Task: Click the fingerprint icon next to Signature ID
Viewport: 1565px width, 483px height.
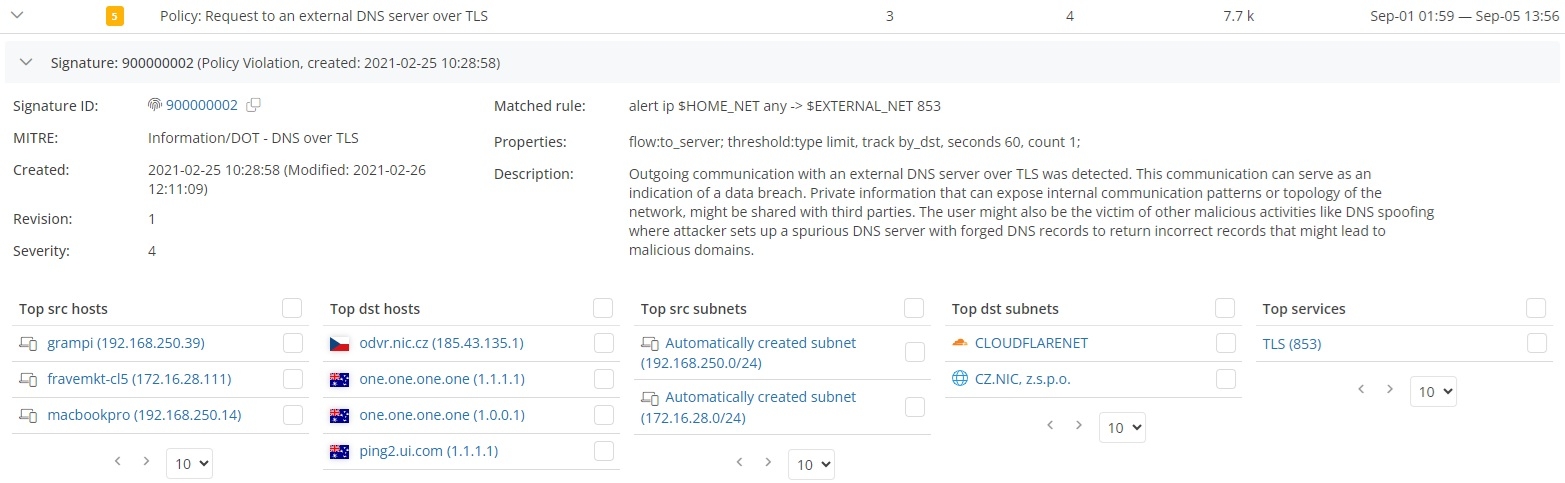Action: point(155,105)
